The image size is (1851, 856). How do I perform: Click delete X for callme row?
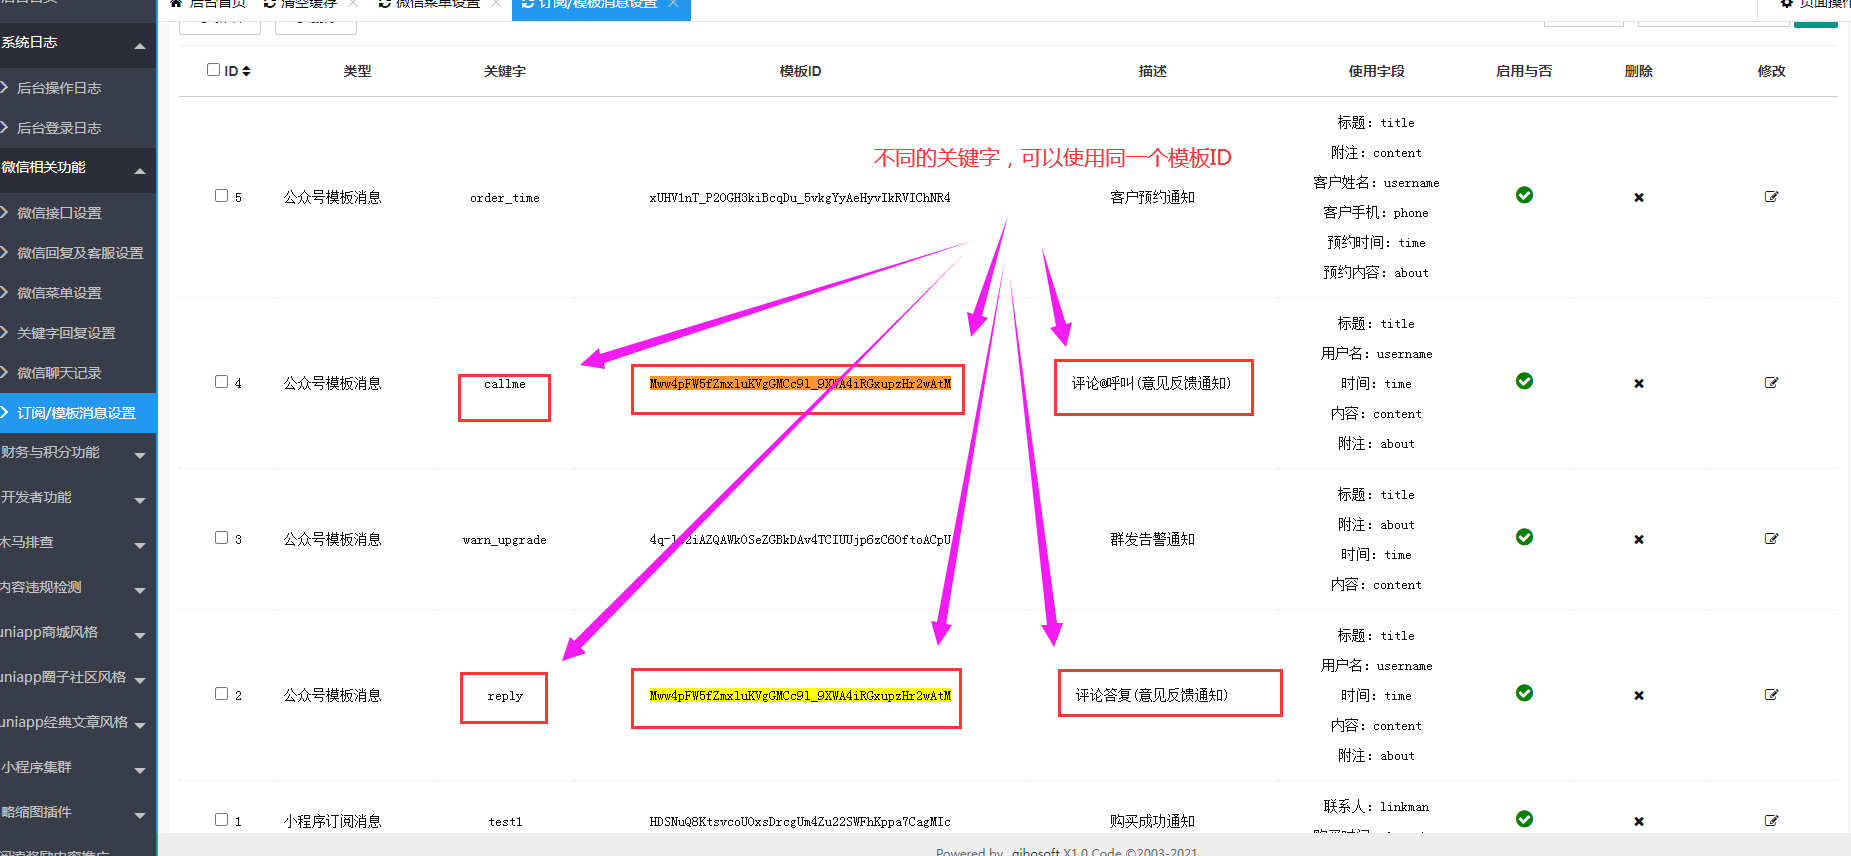click(x=1638, y=383)
